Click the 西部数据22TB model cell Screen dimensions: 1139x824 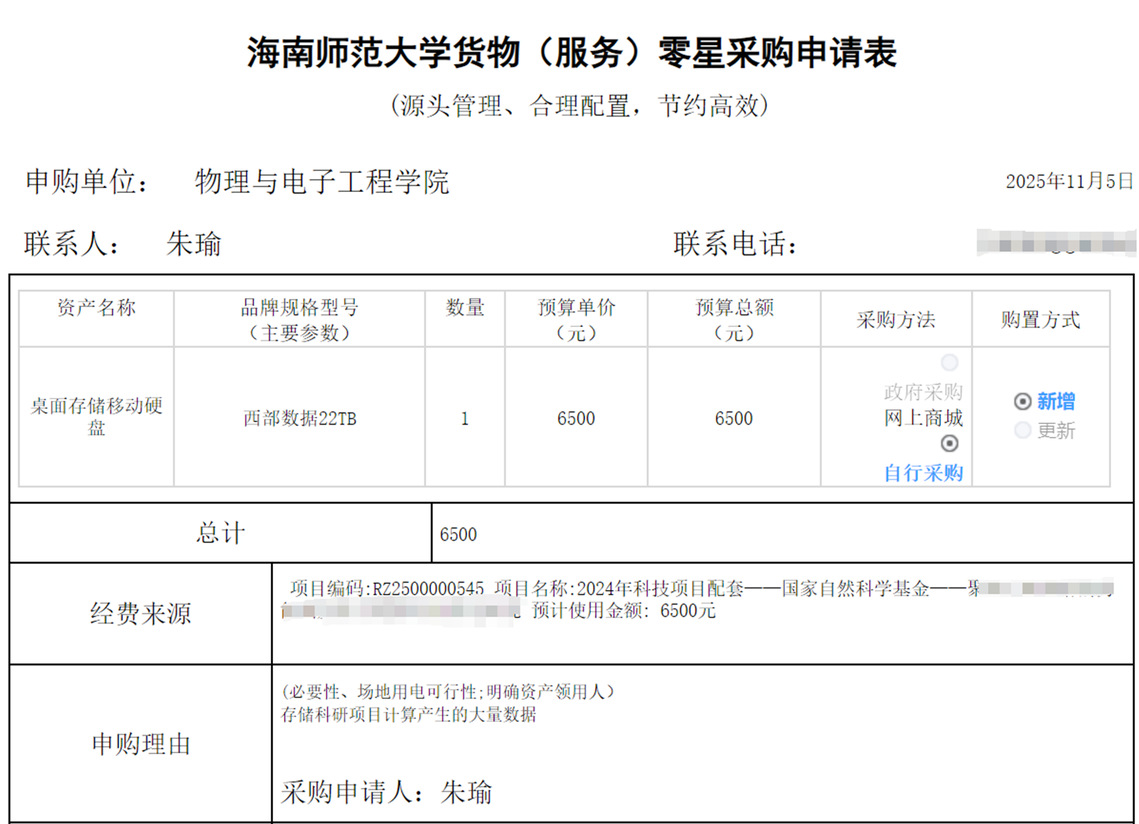pyautogui.click(x=299, y=419)
